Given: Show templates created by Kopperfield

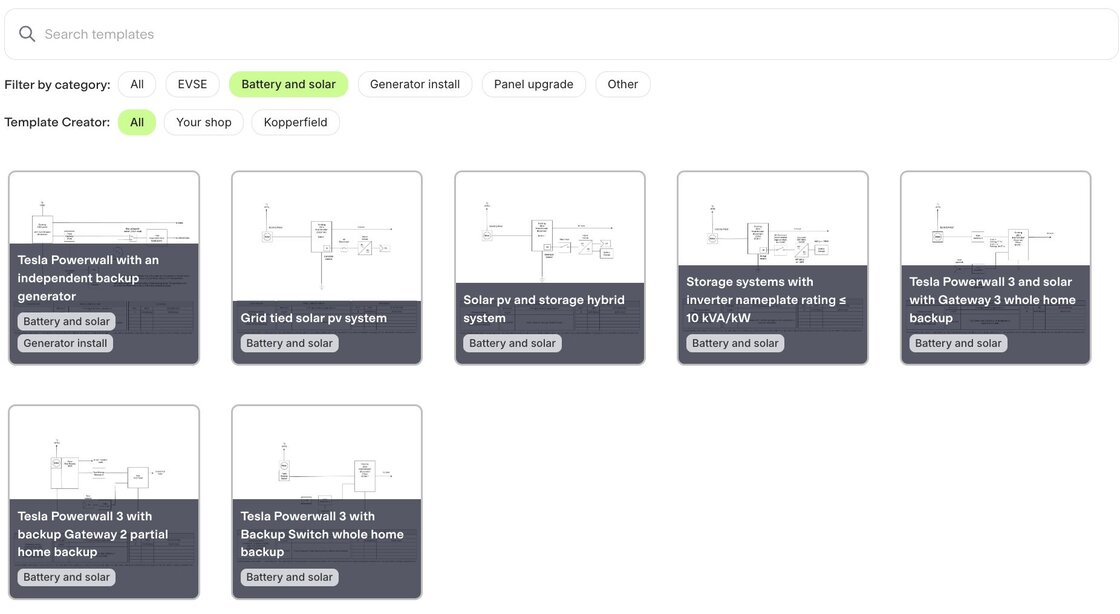Looking at the screenshot, I should (296, 122).
